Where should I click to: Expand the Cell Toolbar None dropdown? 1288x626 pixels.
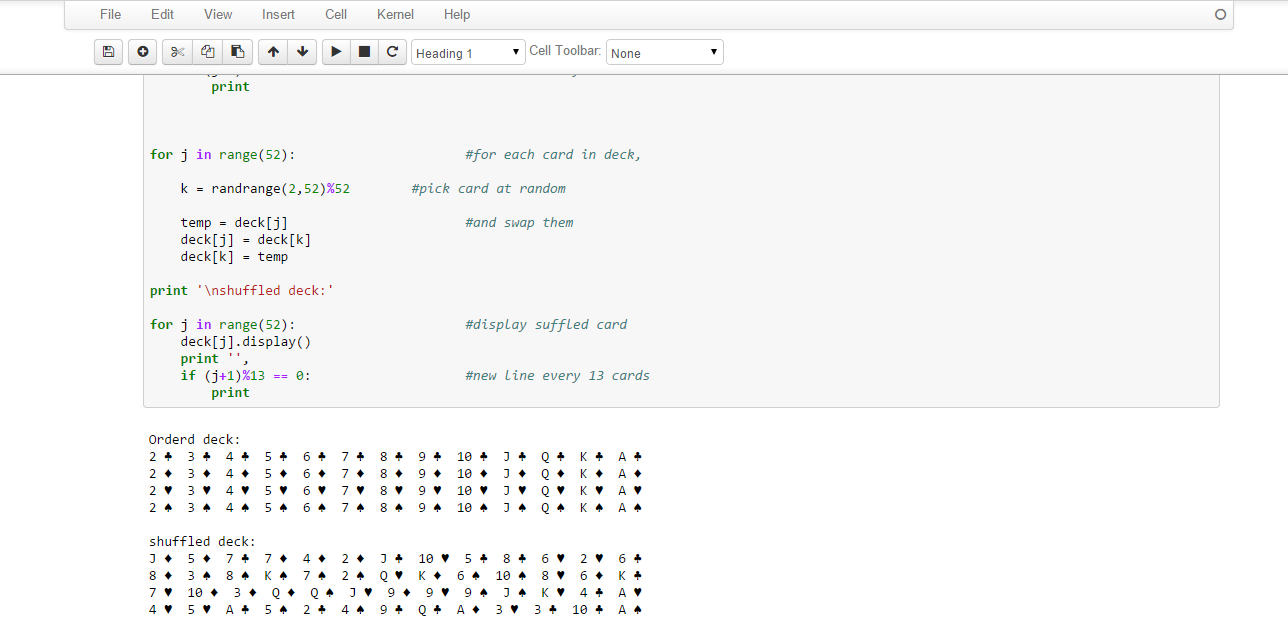point(664,53)
